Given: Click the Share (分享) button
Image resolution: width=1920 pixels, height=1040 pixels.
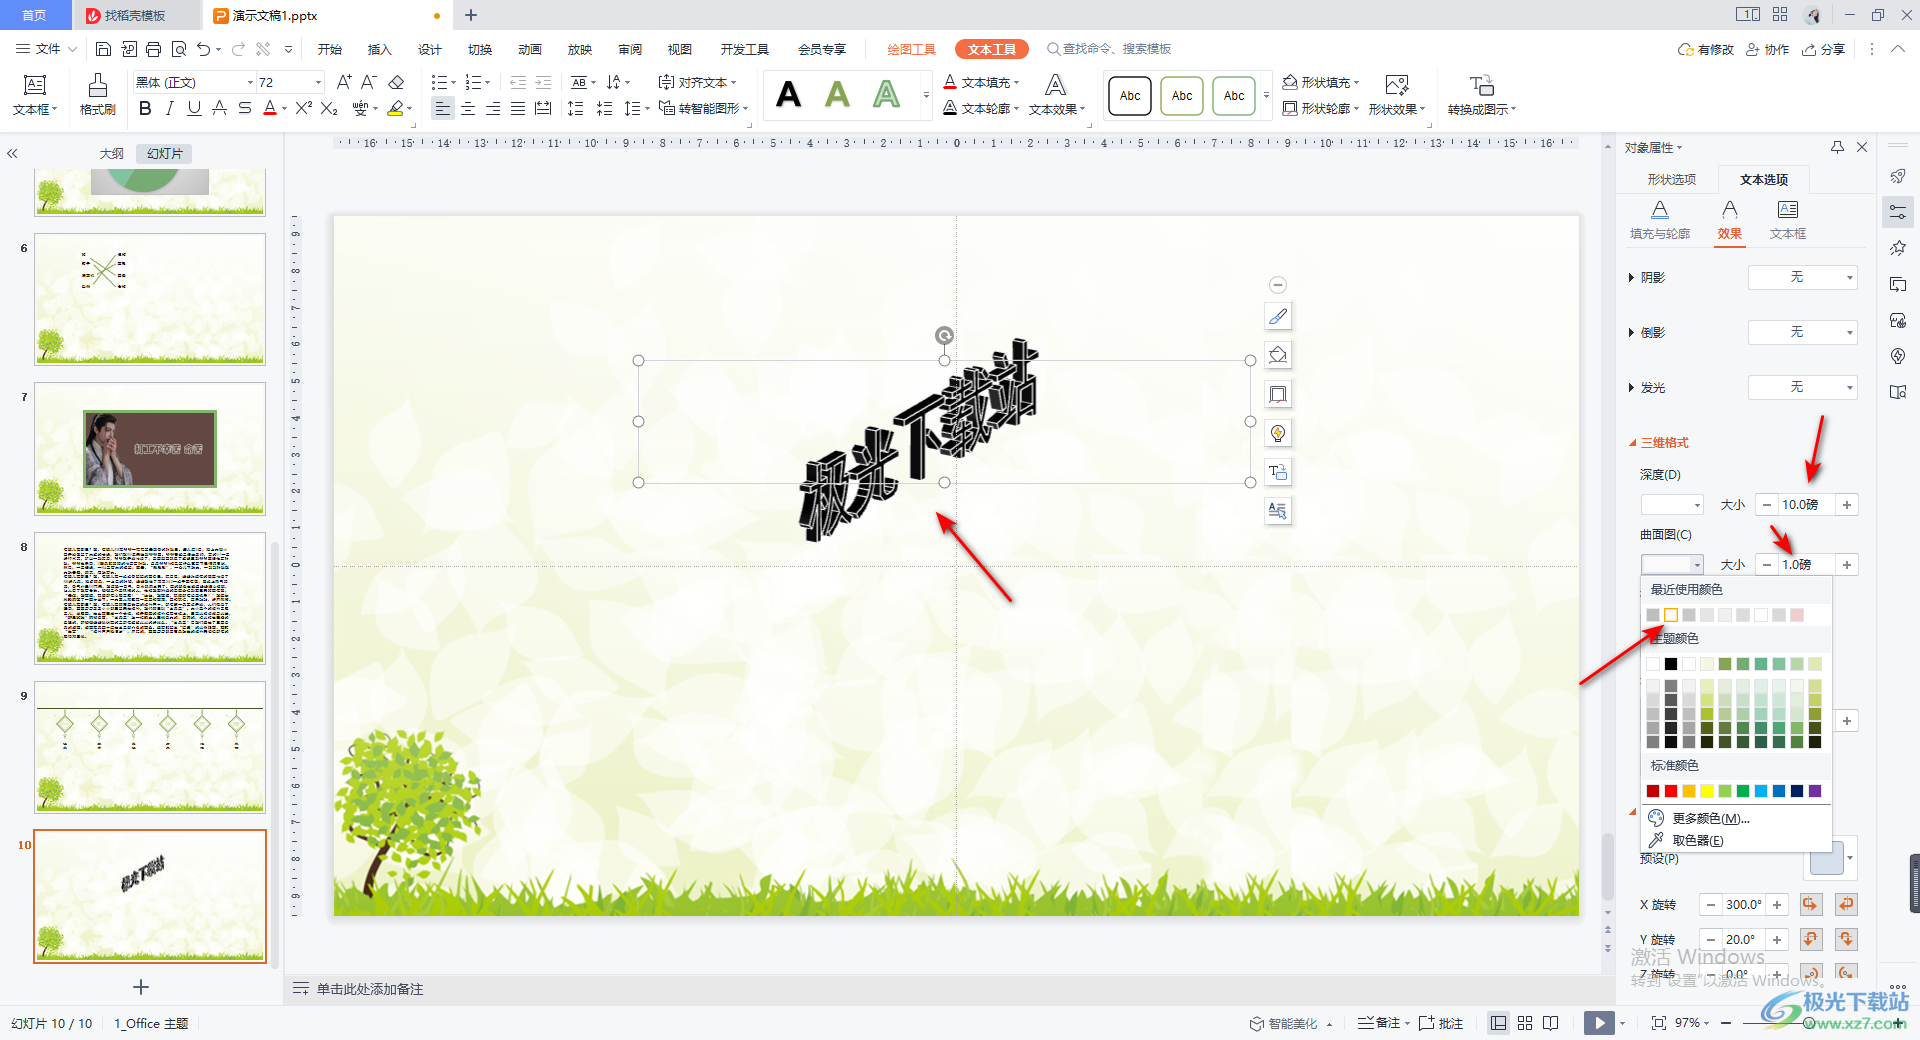Looking at the screenshot, I should click(1824, 49).
